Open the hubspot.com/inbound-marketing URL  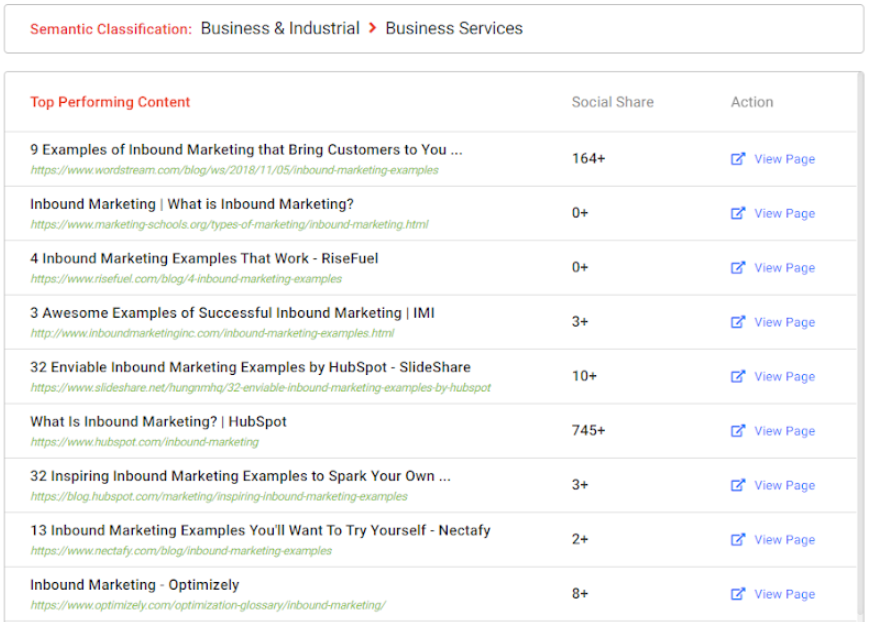pos(144,442)
